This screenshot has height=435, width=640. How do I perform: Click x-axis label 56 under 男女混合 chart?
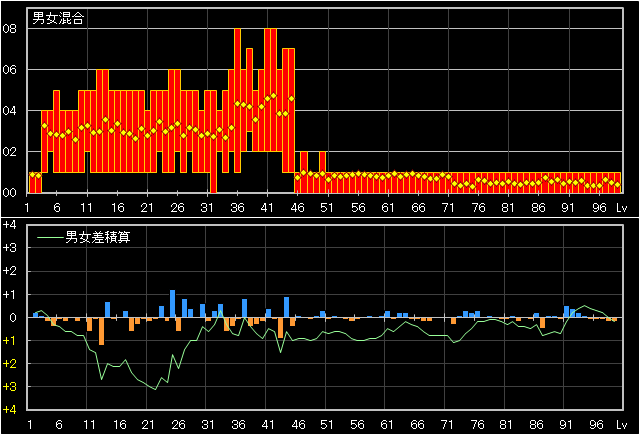pyautogui.click(x=358, y=208)
